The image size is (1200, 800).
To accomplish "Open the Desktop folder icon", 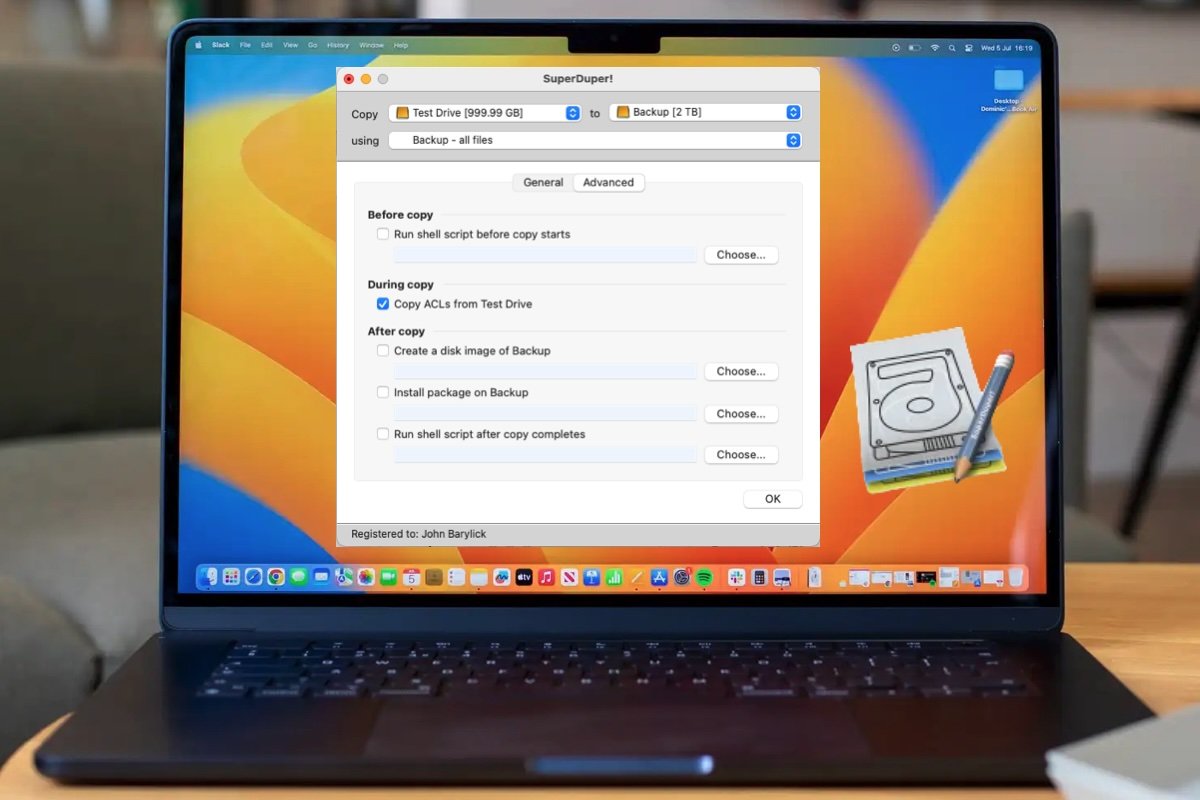I will 1008,80.
